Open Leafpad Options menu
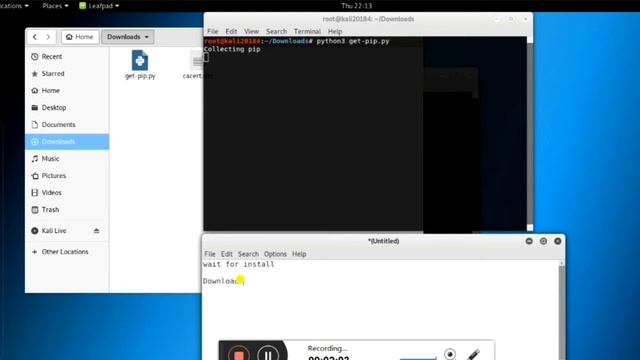 (275, 254)
